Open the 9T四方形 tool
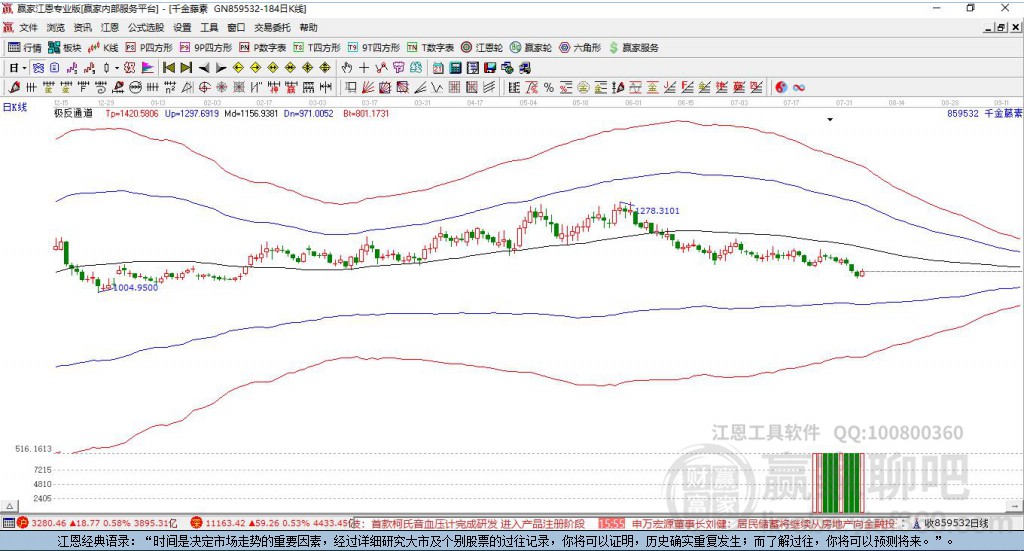 click(374, 48)
